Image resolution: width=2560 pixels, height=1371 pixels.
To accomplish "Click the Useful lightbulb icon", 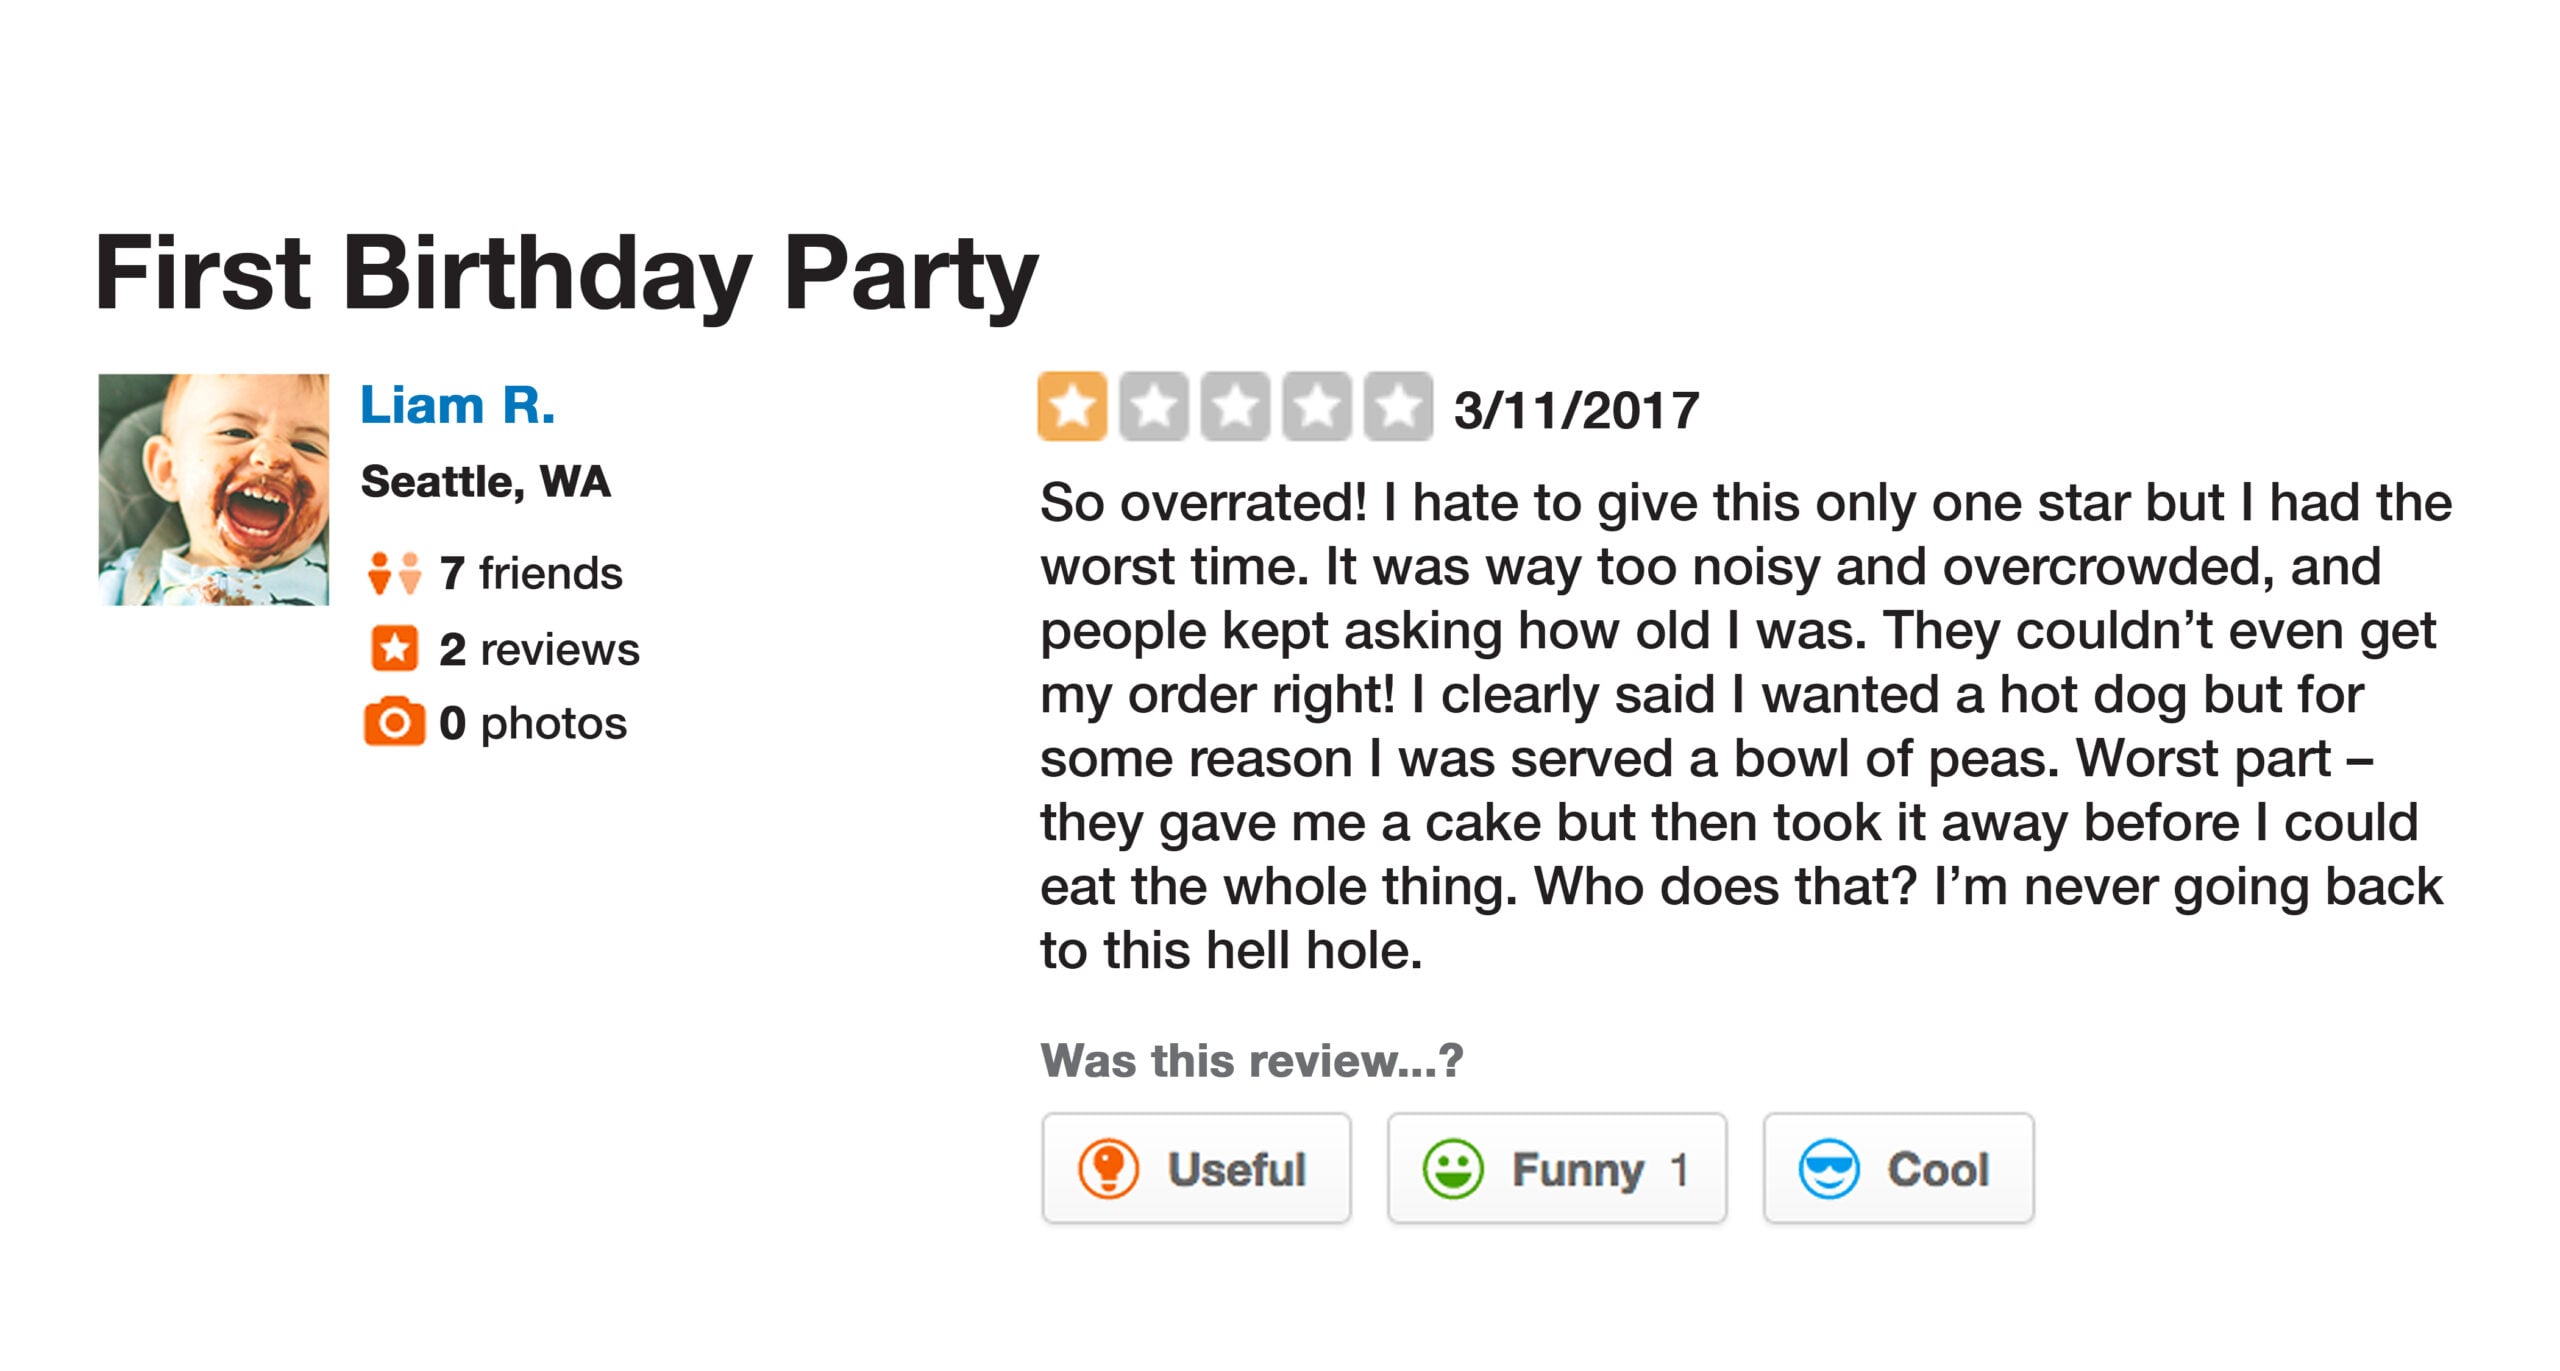I will [1108, 1168].
